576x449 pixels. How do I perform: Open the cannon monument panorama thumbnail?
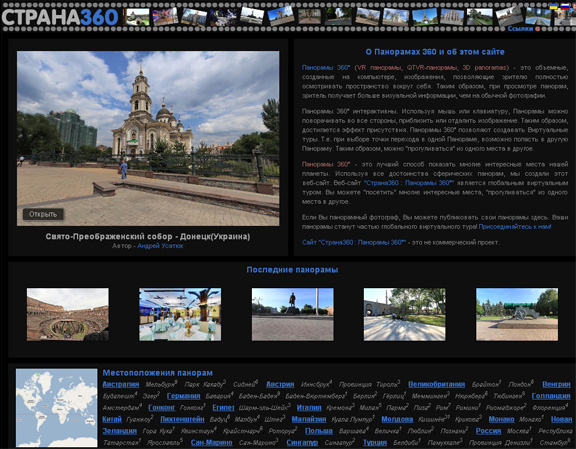coord(517,314)
